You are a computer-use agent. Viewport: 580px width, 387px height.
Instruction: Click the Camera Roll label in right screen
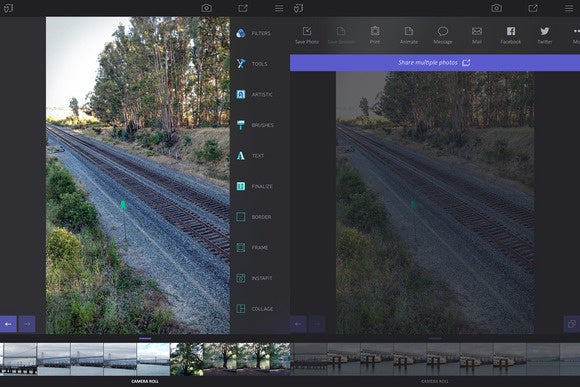(x=435, y=381)
